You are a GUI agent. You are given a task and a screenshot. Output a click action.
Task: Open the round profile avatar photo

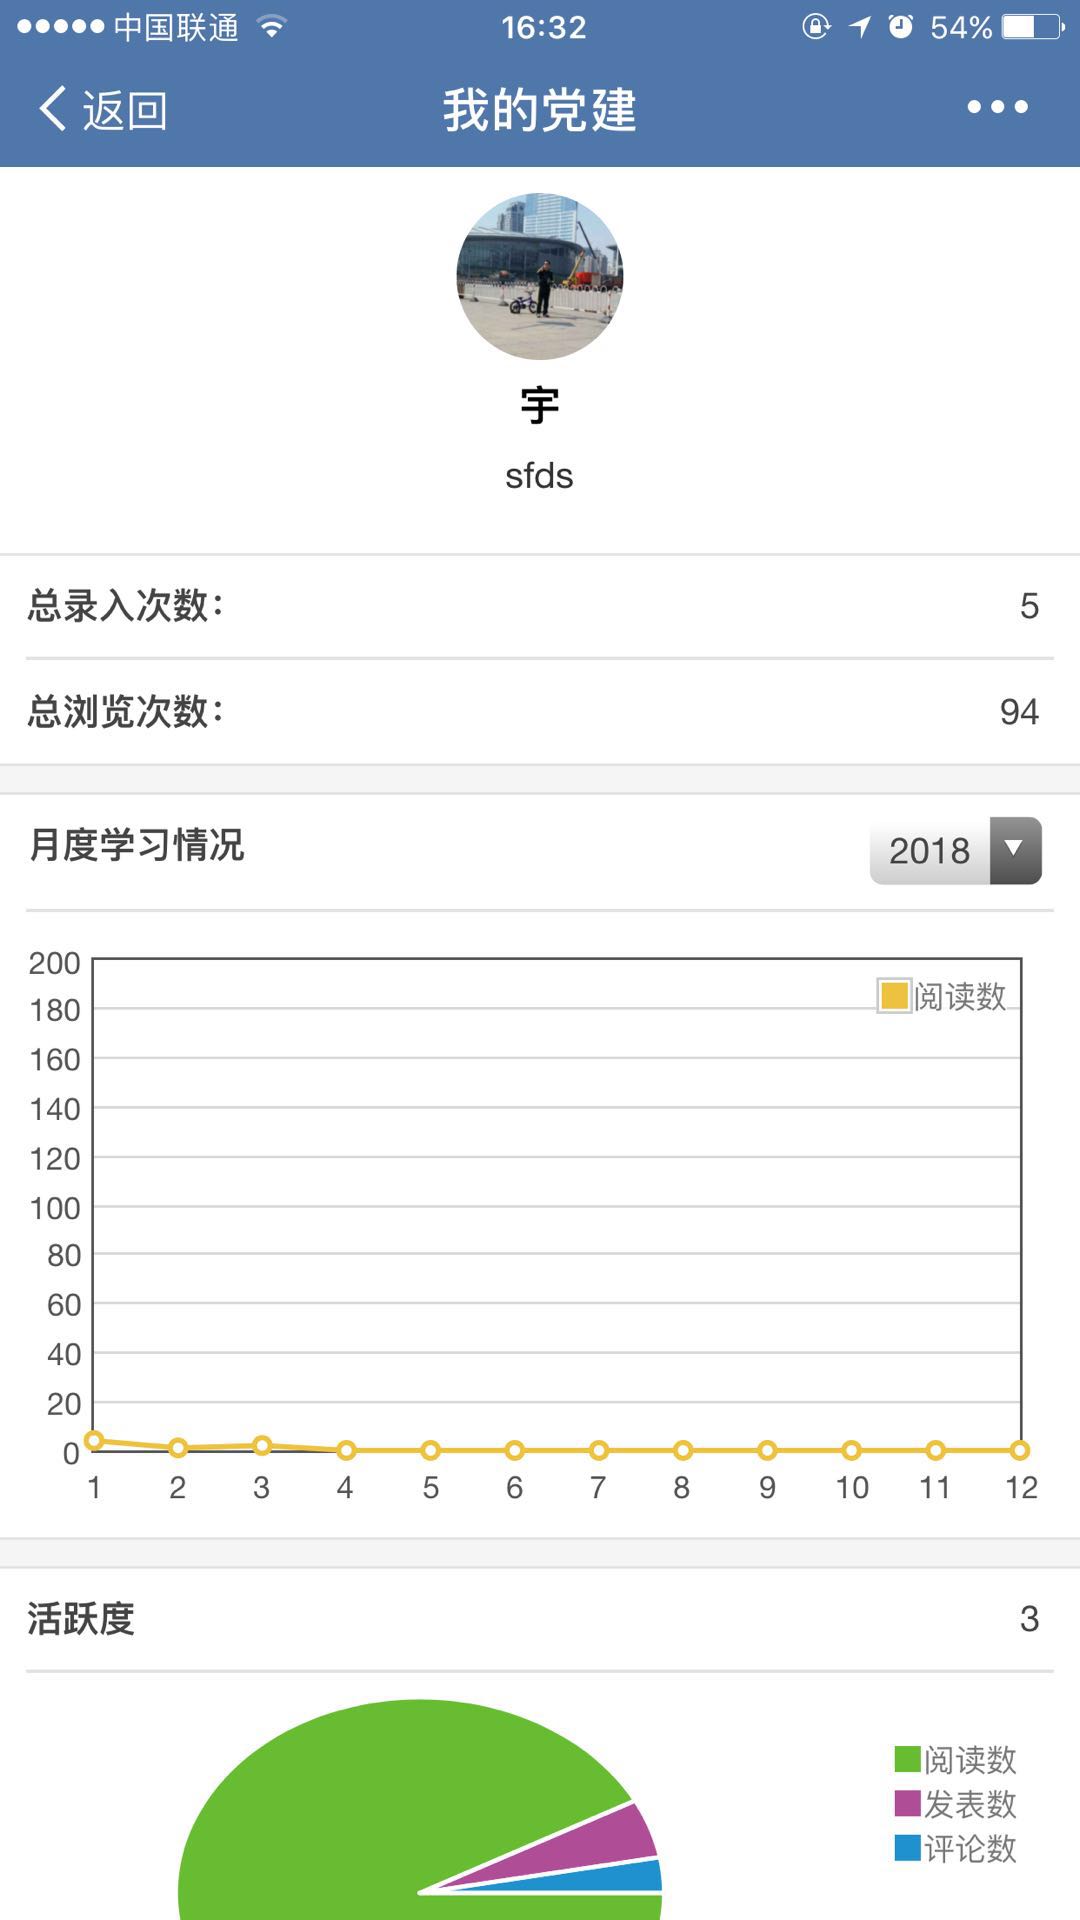tap(540, 276)
